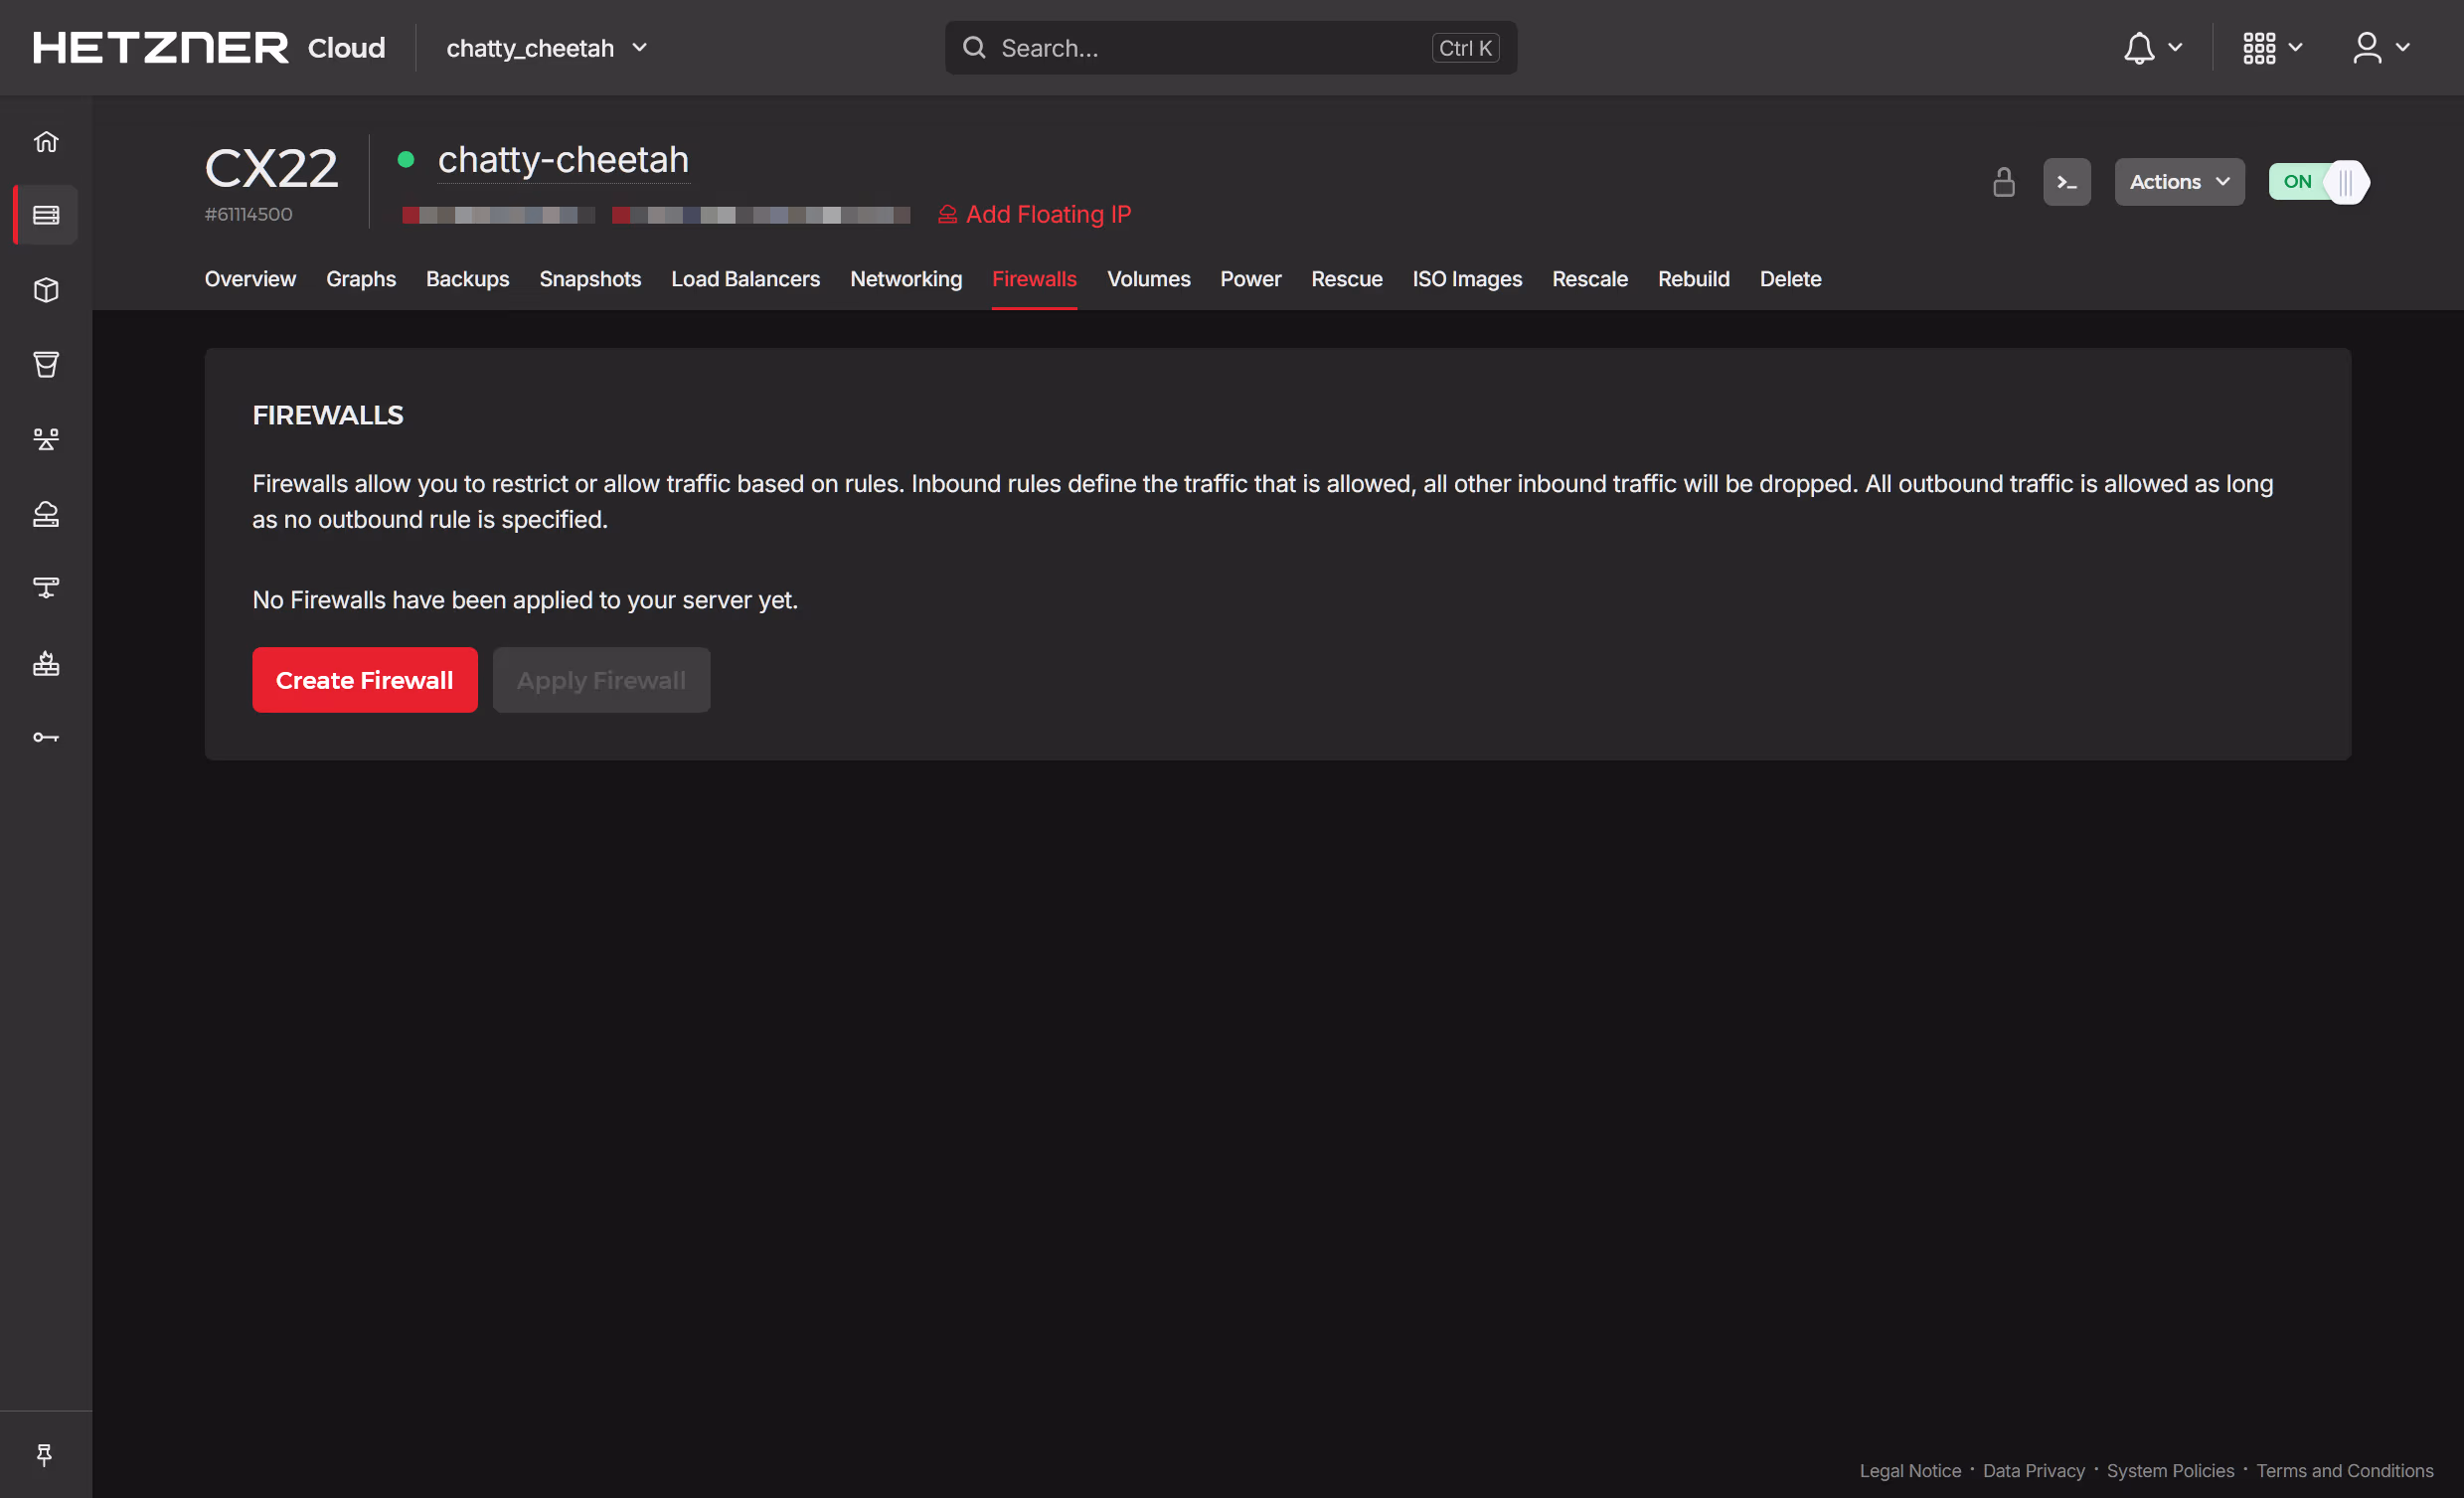Switch to the Snapshots tab
This screenshot has height=1498, width=2464.
(590, 279)
